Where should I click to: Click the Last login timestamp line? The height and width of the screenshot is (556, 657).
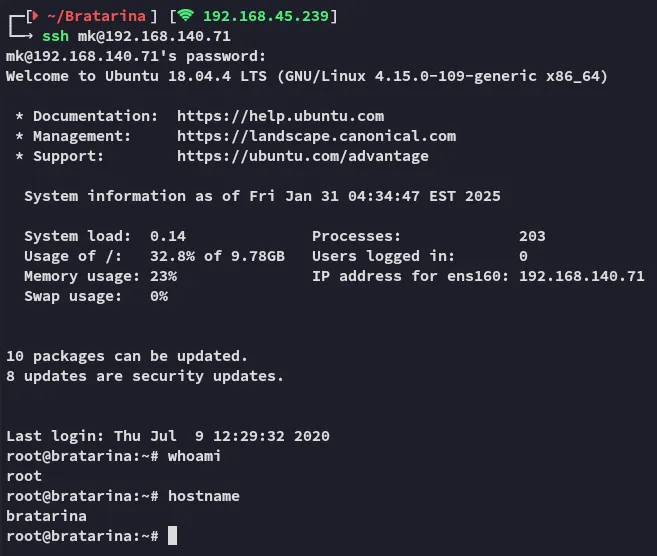[168, 436]
